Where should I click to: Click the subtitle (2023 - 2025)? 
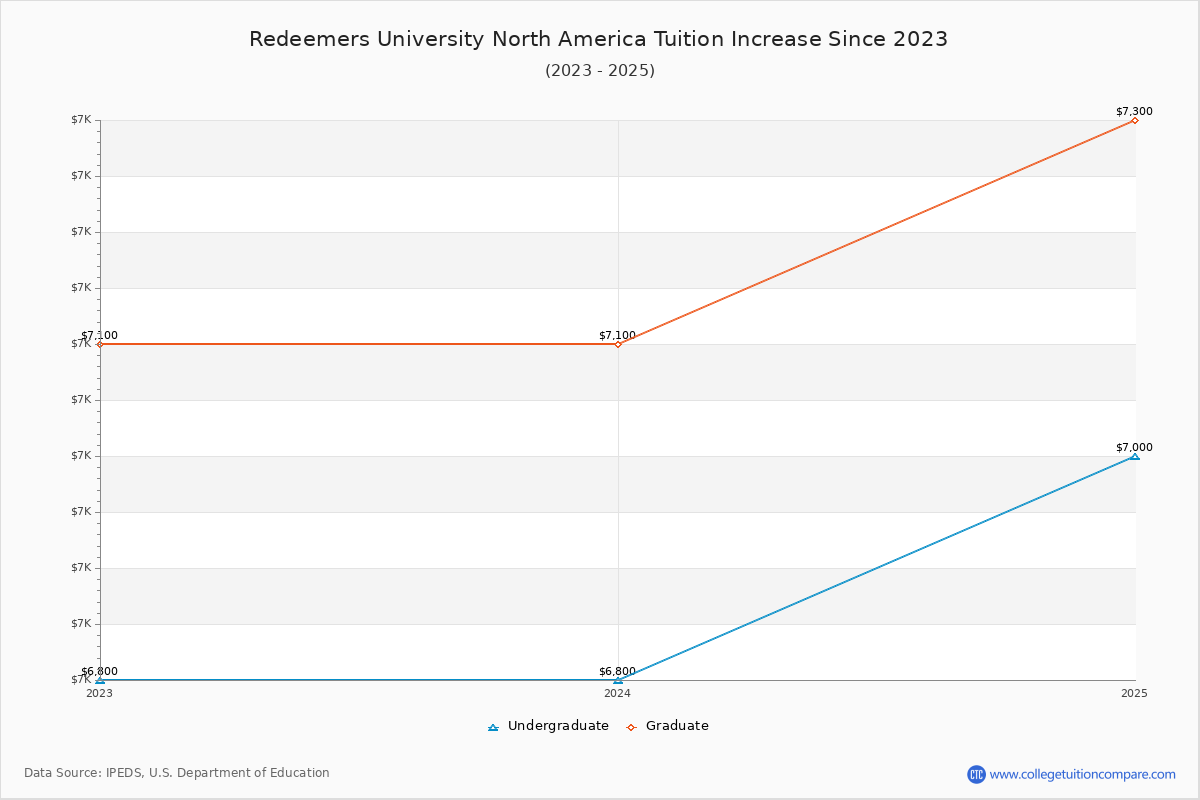(x=600, y=71)
